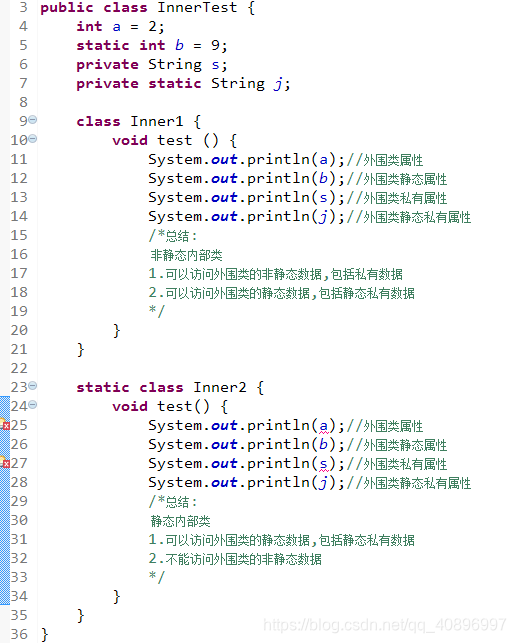Click the comment '静态内部类' on line 30
The width and height of the screenshot is (516, 643).
tap(180, 521)
